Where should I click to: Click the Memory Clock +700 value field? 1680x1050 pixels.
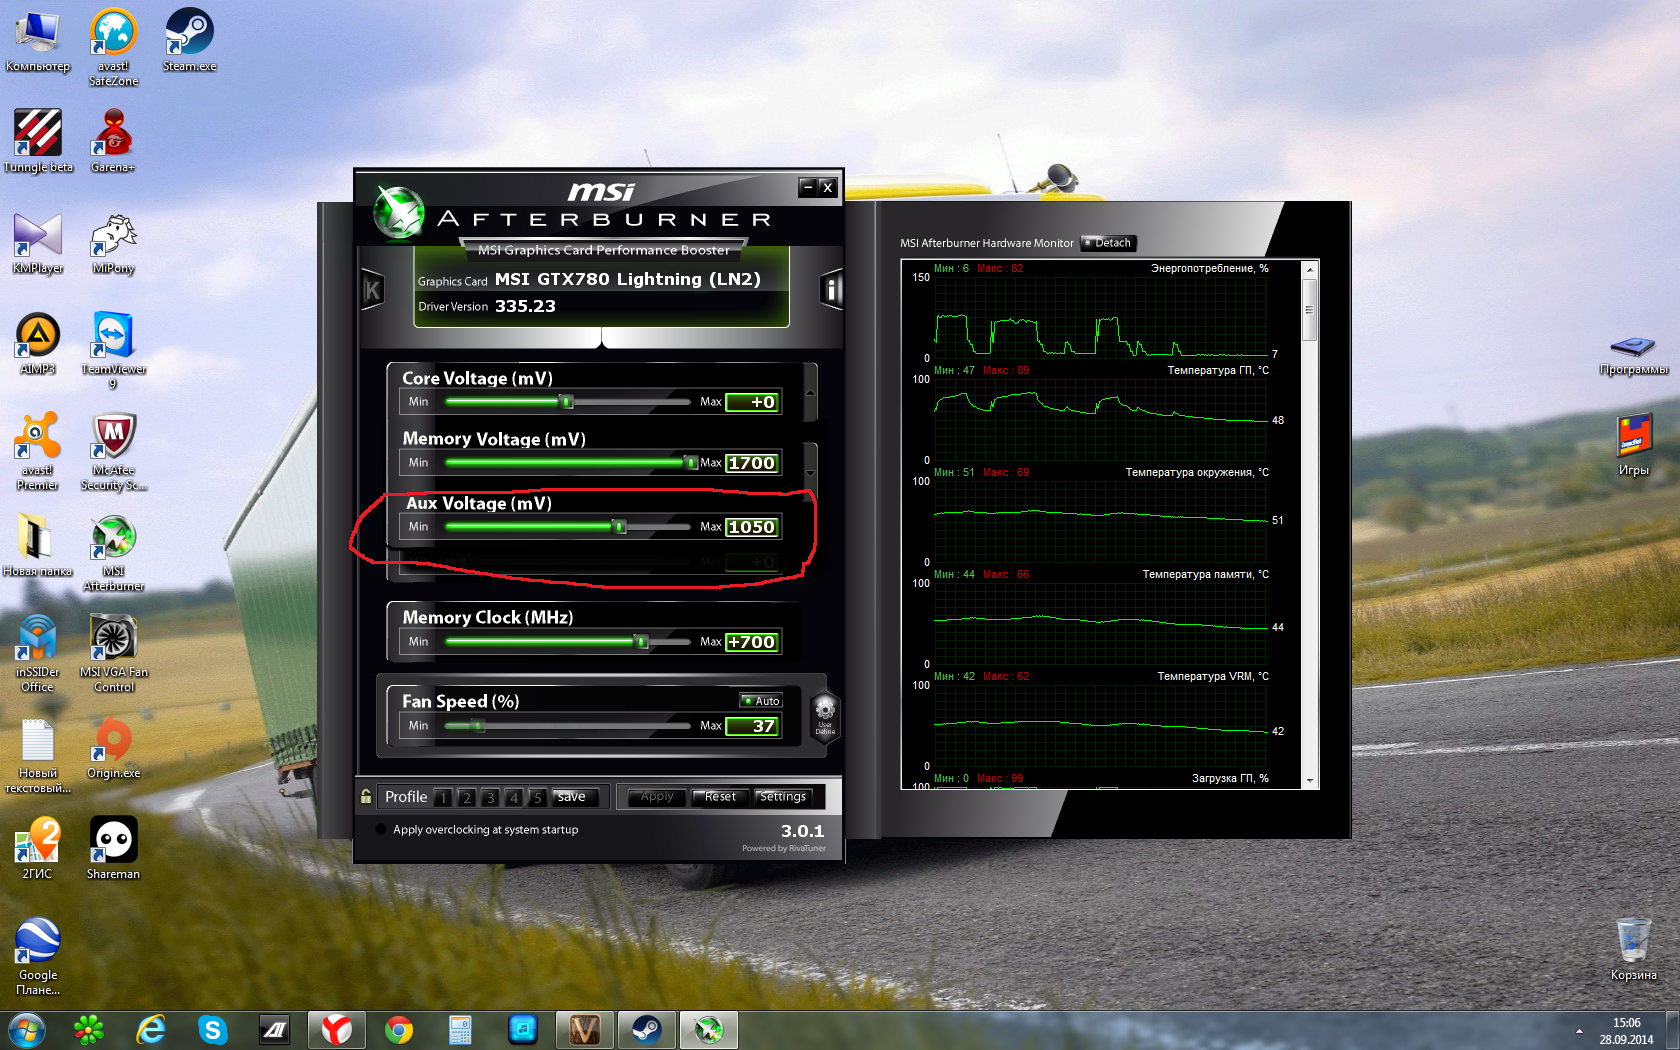[752, 642]
